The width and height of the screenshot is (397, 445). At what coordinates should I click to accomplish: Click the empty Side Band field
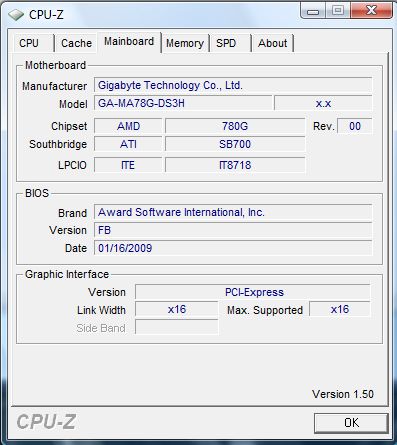click(177, 327)
